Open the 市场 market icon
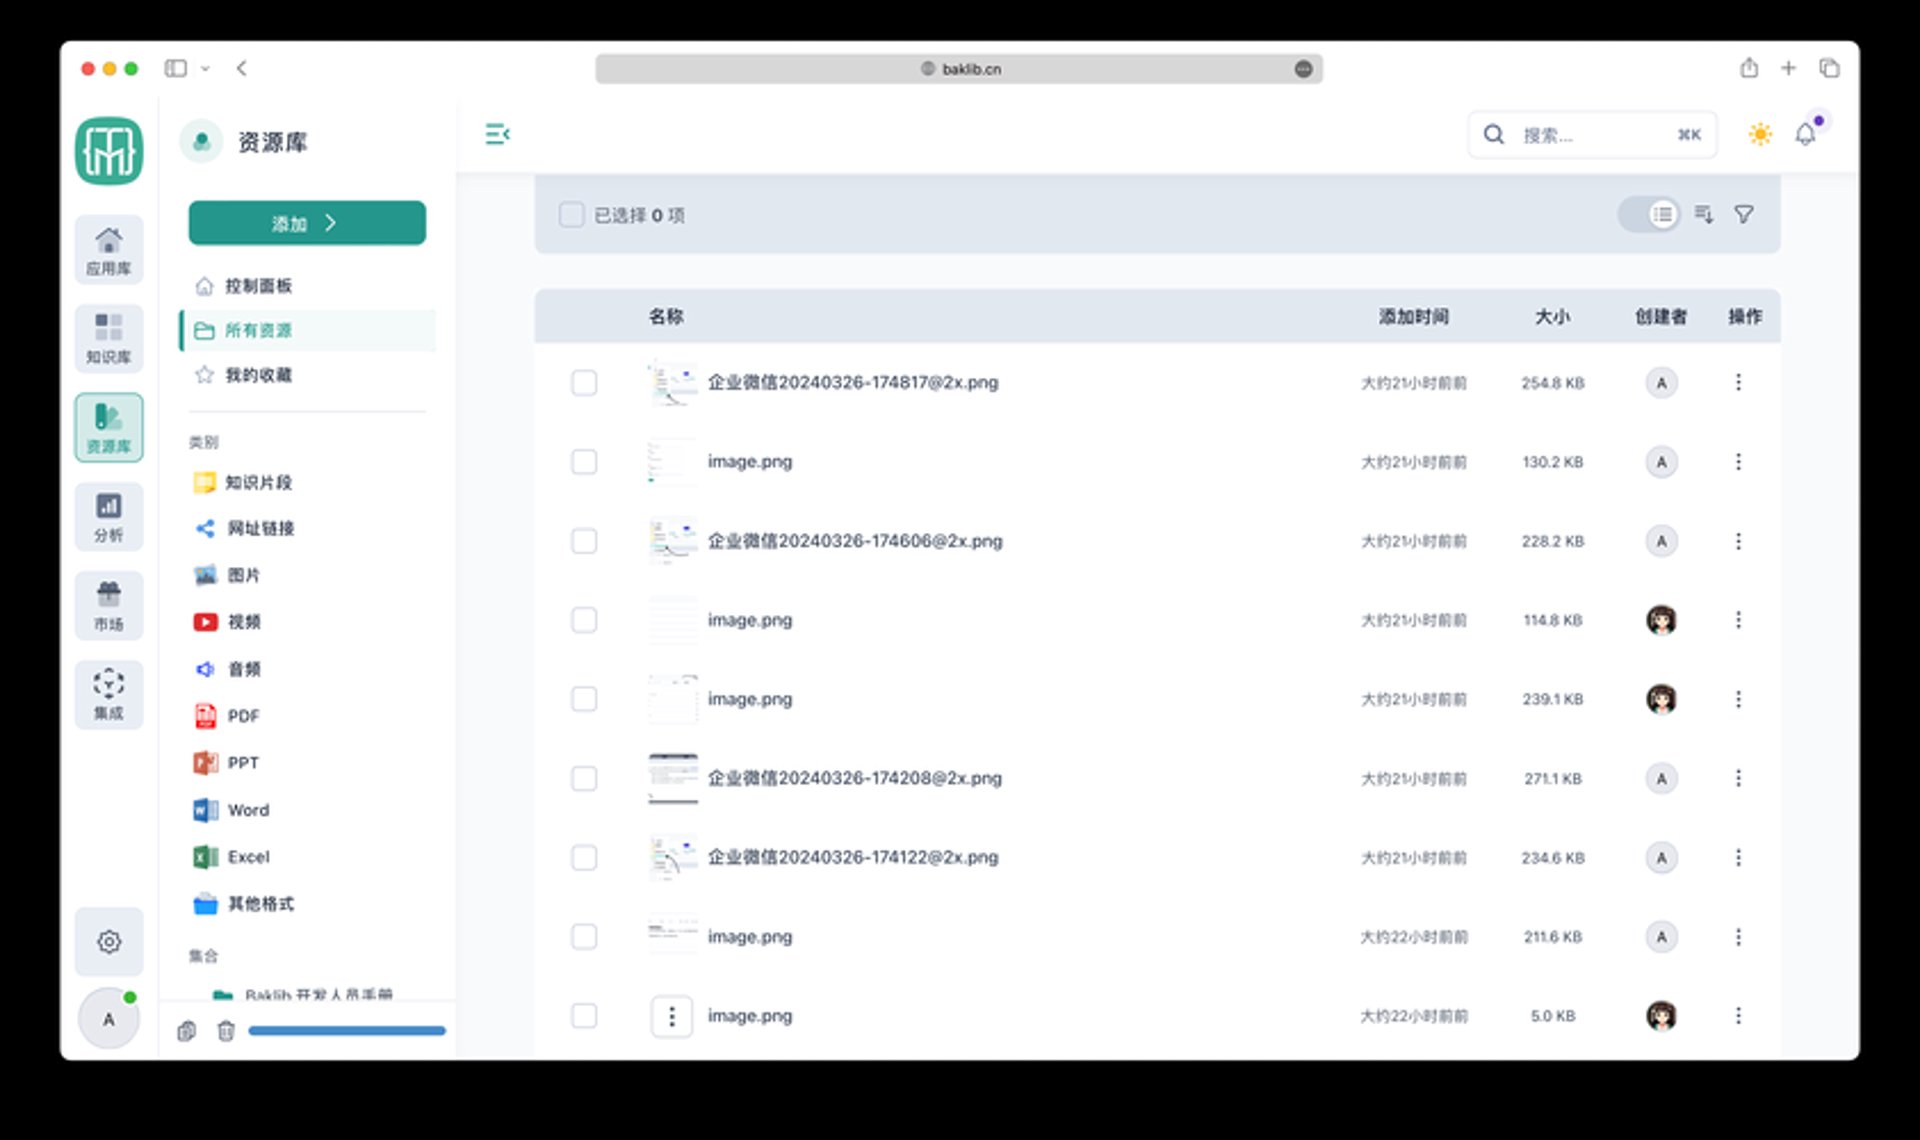The image size is (1920, 1140). coord(108,606)
